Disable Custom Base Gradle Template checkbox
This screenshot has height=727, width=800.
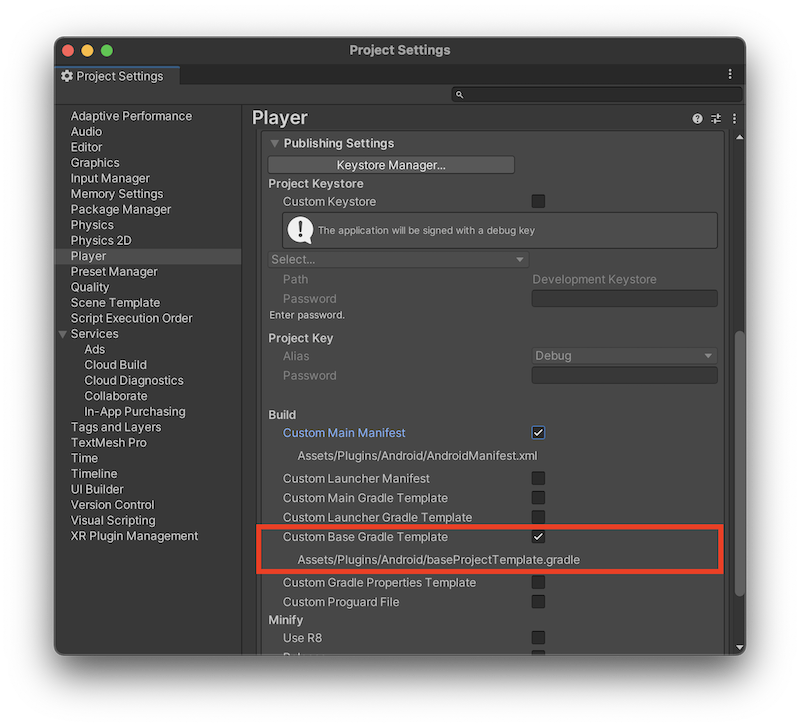pyautogui.click(x=538, y=537)
